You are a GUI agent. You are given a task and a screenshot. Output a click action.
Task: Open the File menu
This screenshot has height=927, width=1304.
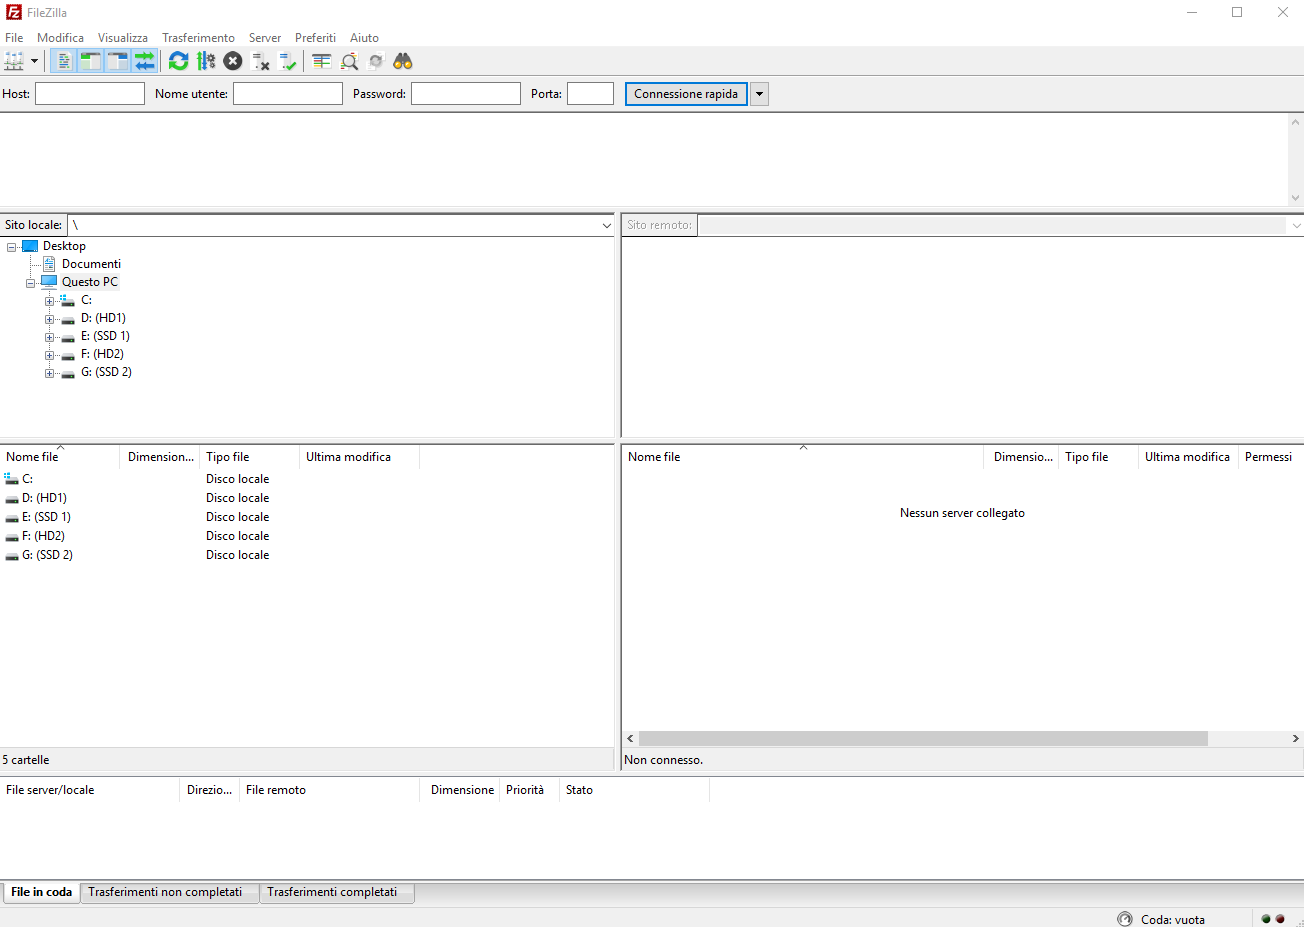click(x=14, y=38)
